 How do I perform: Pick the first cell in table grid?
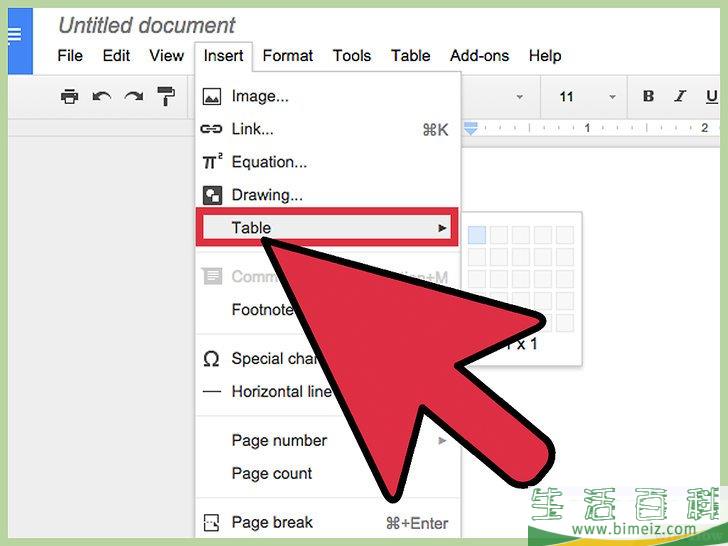[x=477, y=235]
